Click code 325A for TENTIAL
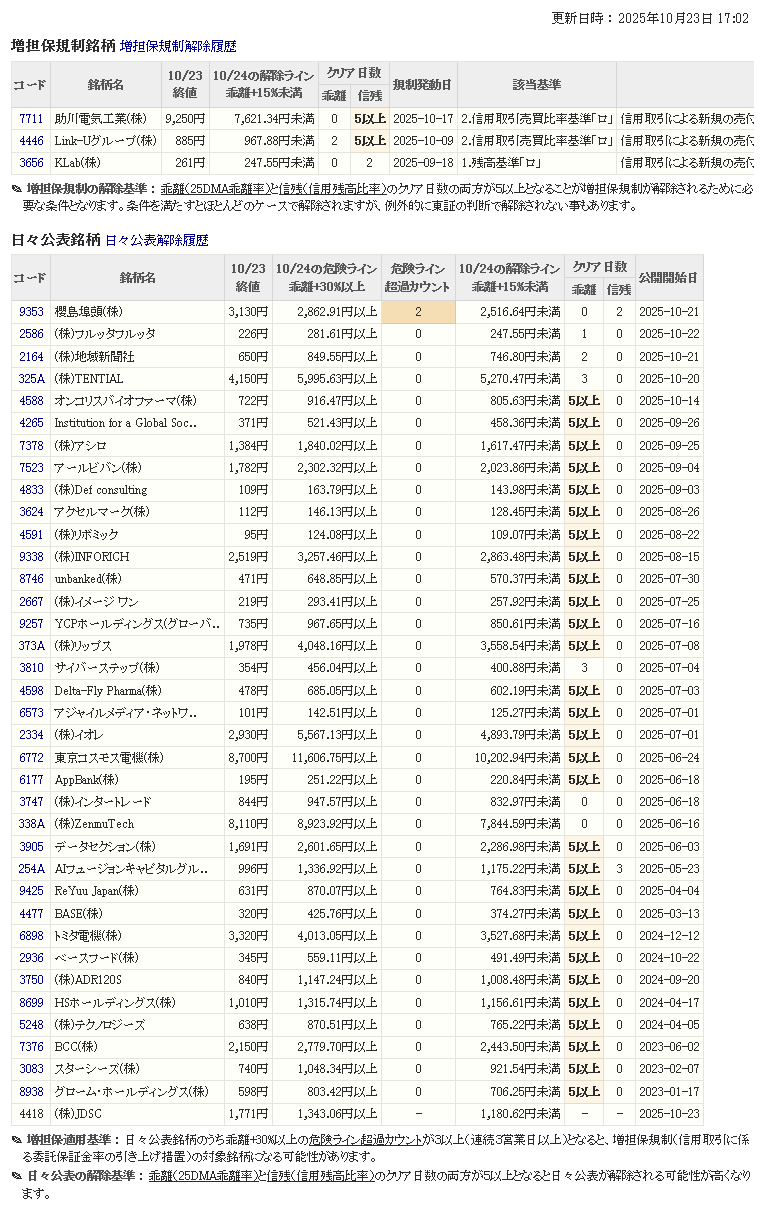Image resolution: width=766 pixels, height=1214 pixels. click(31, 379)
